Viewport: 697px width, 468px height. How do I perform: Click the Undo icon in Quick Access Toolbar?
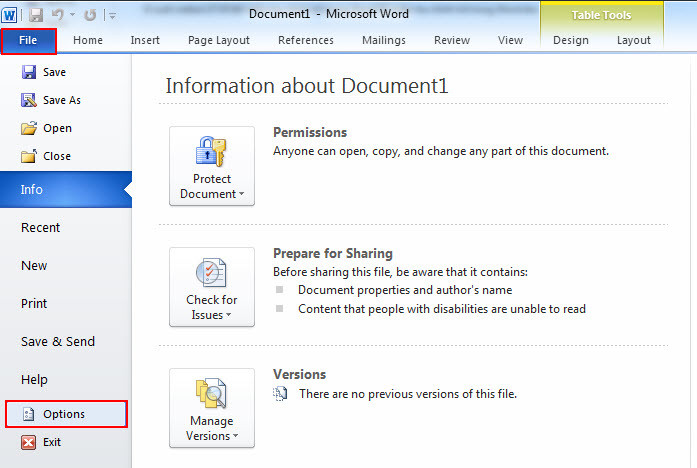coord(58,15)
